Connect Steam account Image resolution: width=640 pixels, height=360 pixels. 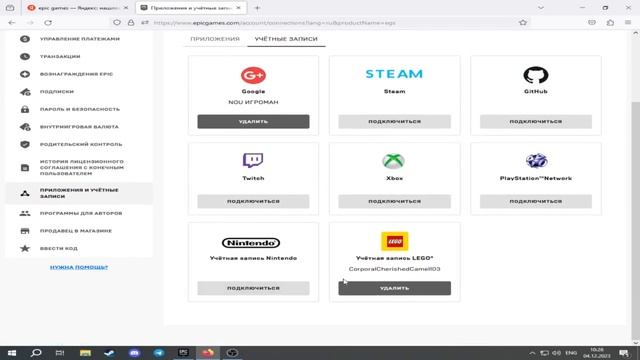pyautogui.click(x=394, y=121)
